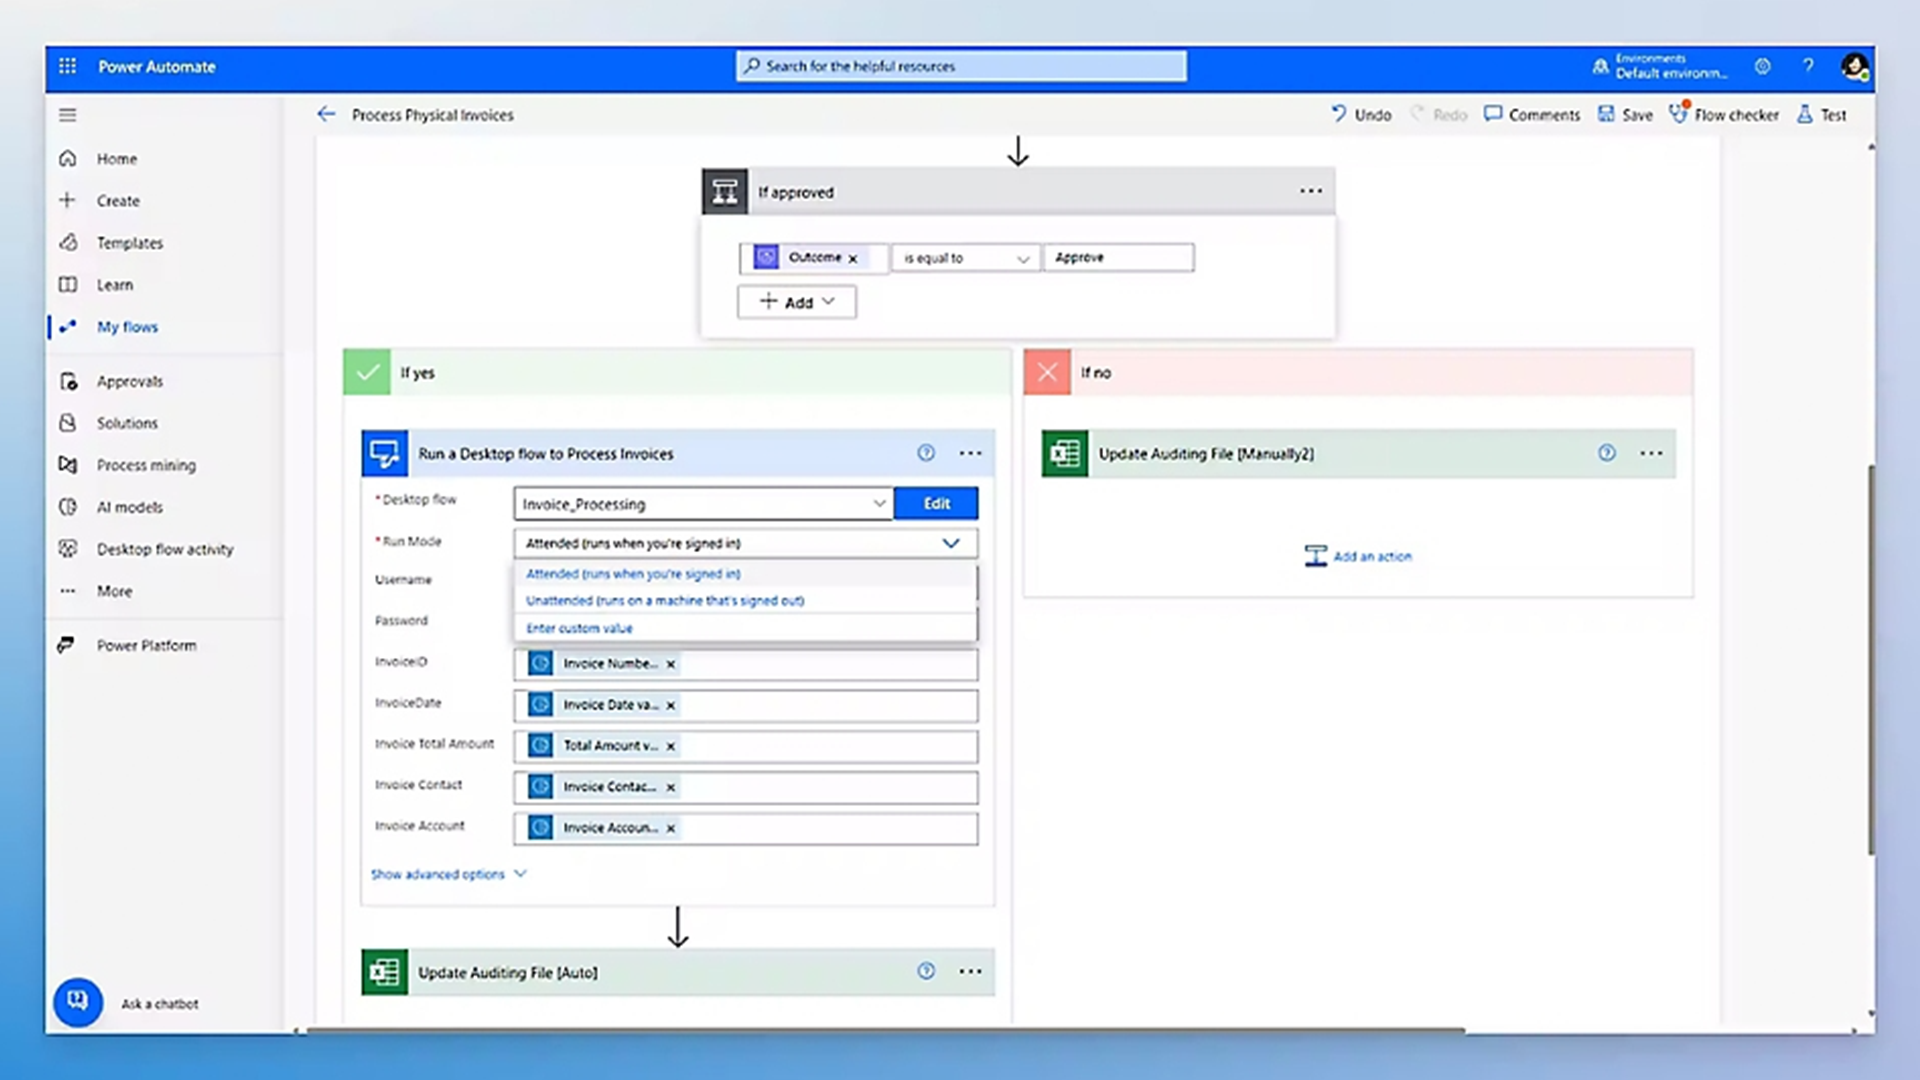This screenshot has width=1920, height=1080.
Task: Select Attended run mode option
Action: [745, 574]
